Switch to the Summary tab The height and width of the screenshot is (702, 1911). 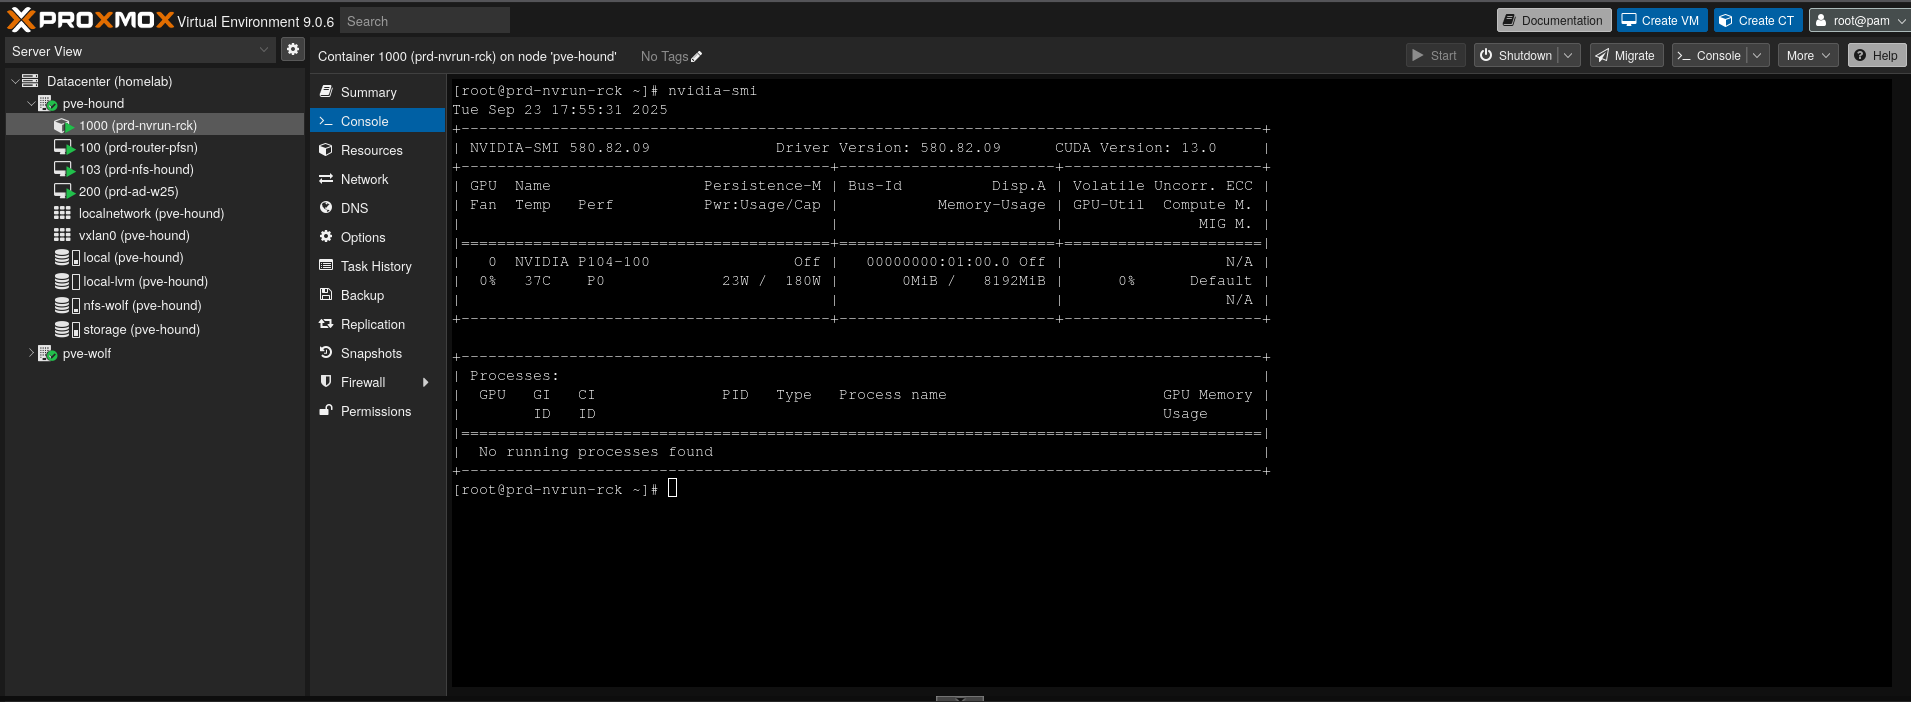tap(368, 93)
